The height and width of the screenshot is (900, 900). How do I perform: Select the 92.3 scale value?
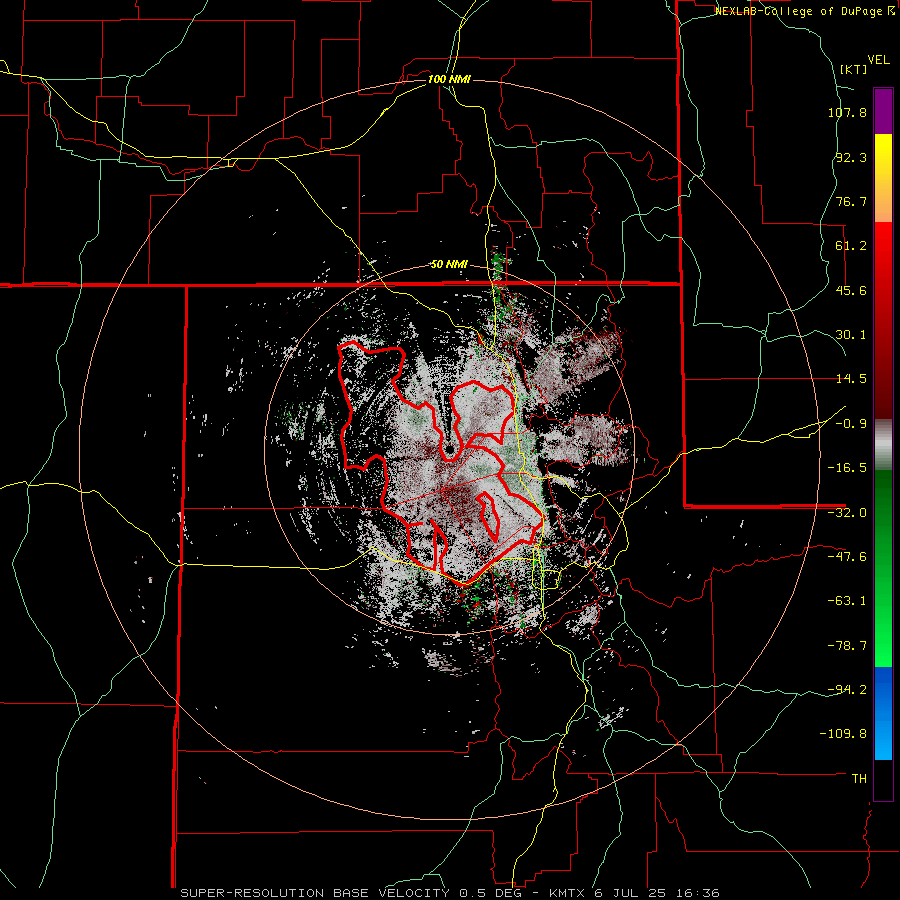click(x=851, y=157)
